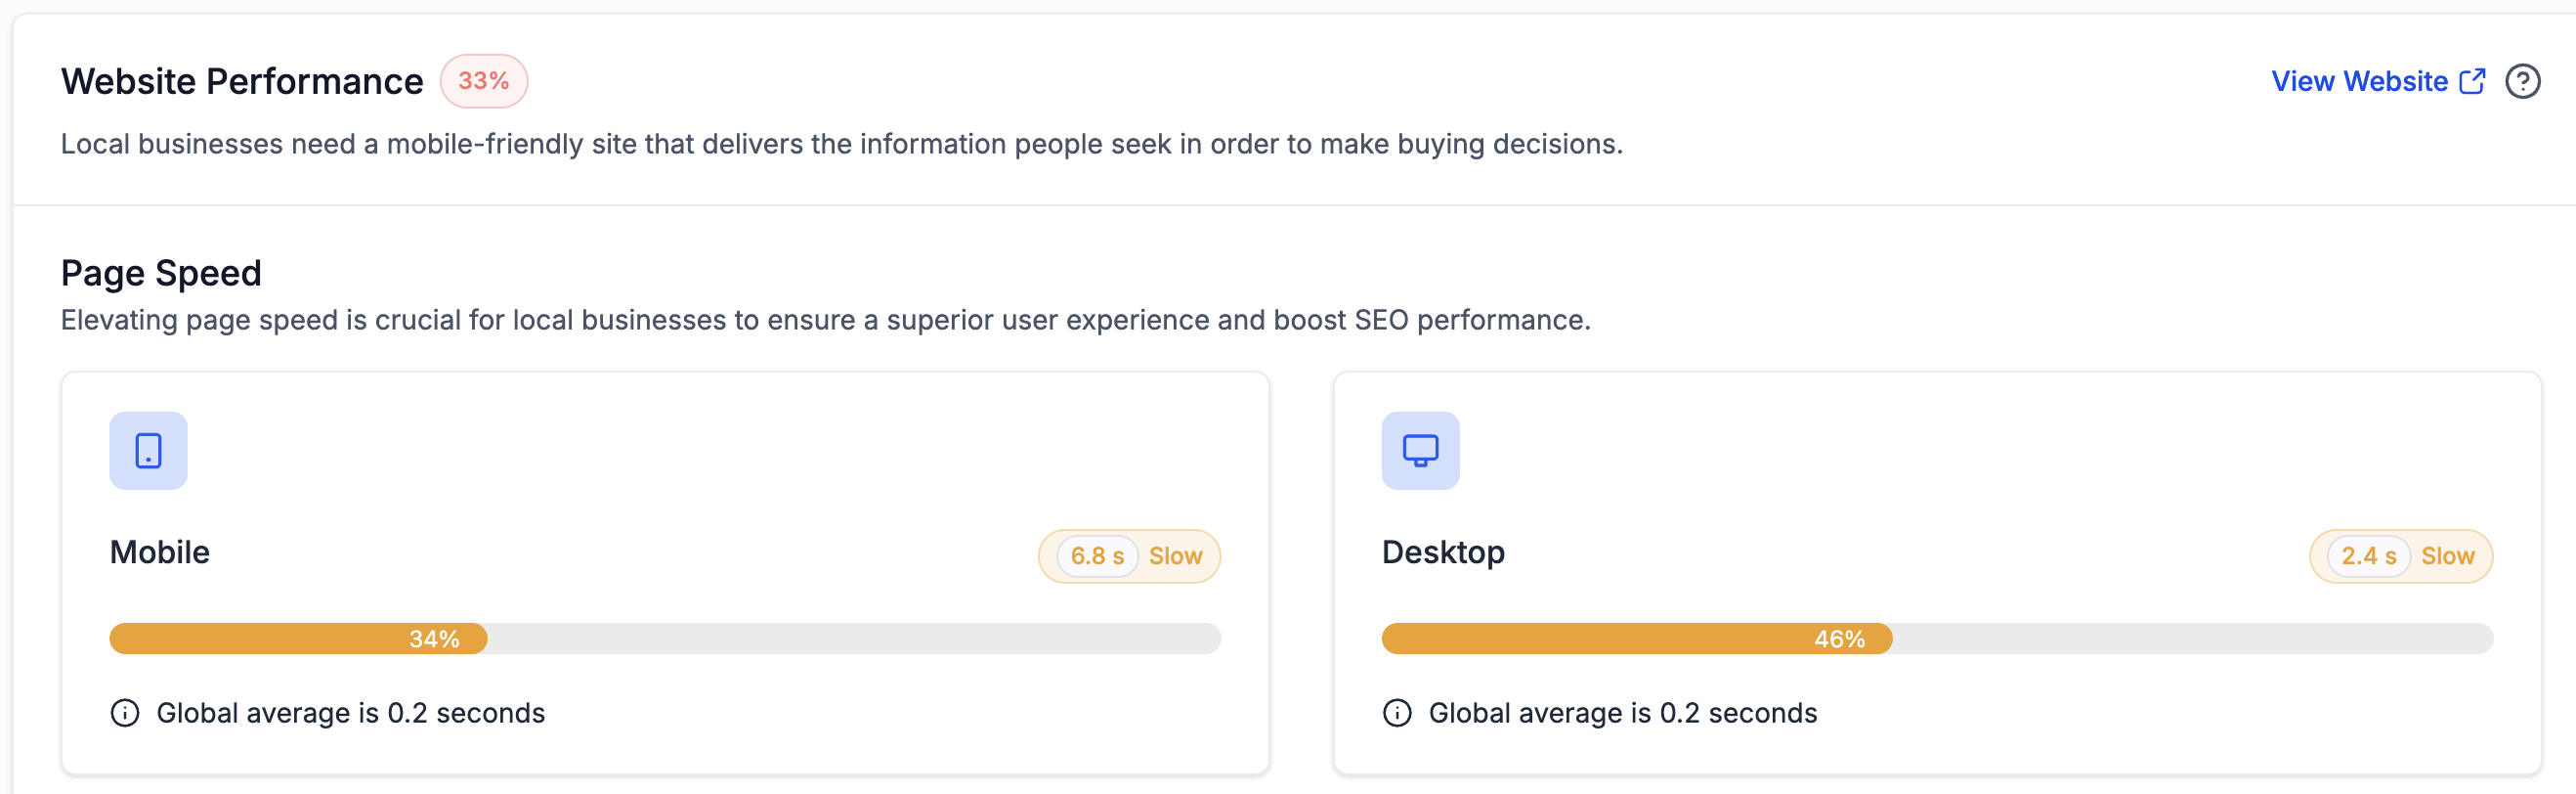2576x794 pixels.
Task: Click the Mobile 6.8 s time badge
Action: point(1097,556)
